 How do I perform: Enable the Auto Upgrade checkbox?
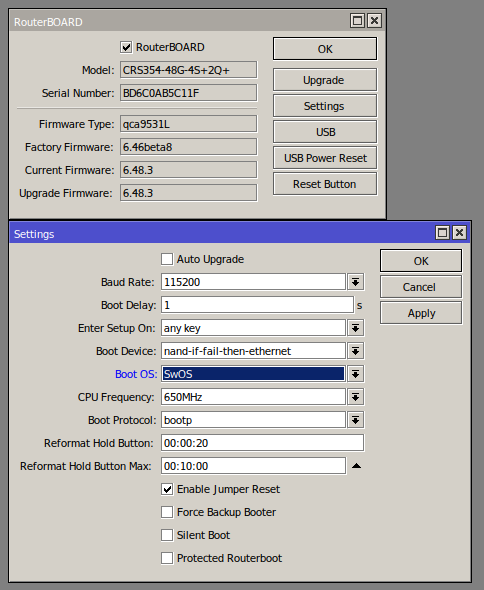pyautogui.click(x=167, y=259)
